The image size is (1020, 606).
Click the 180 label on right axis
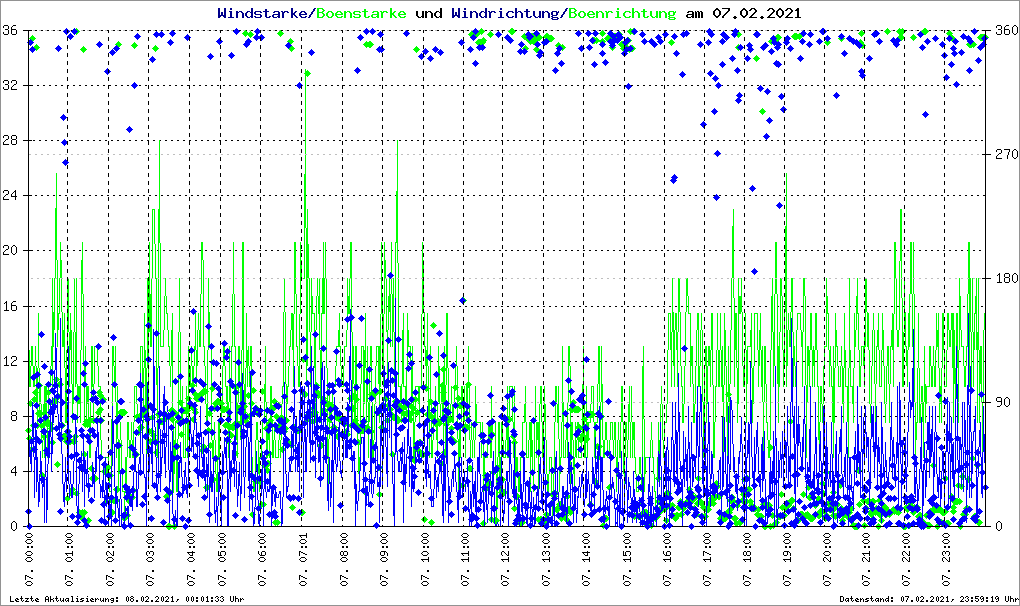click(x=1003, y=278)
